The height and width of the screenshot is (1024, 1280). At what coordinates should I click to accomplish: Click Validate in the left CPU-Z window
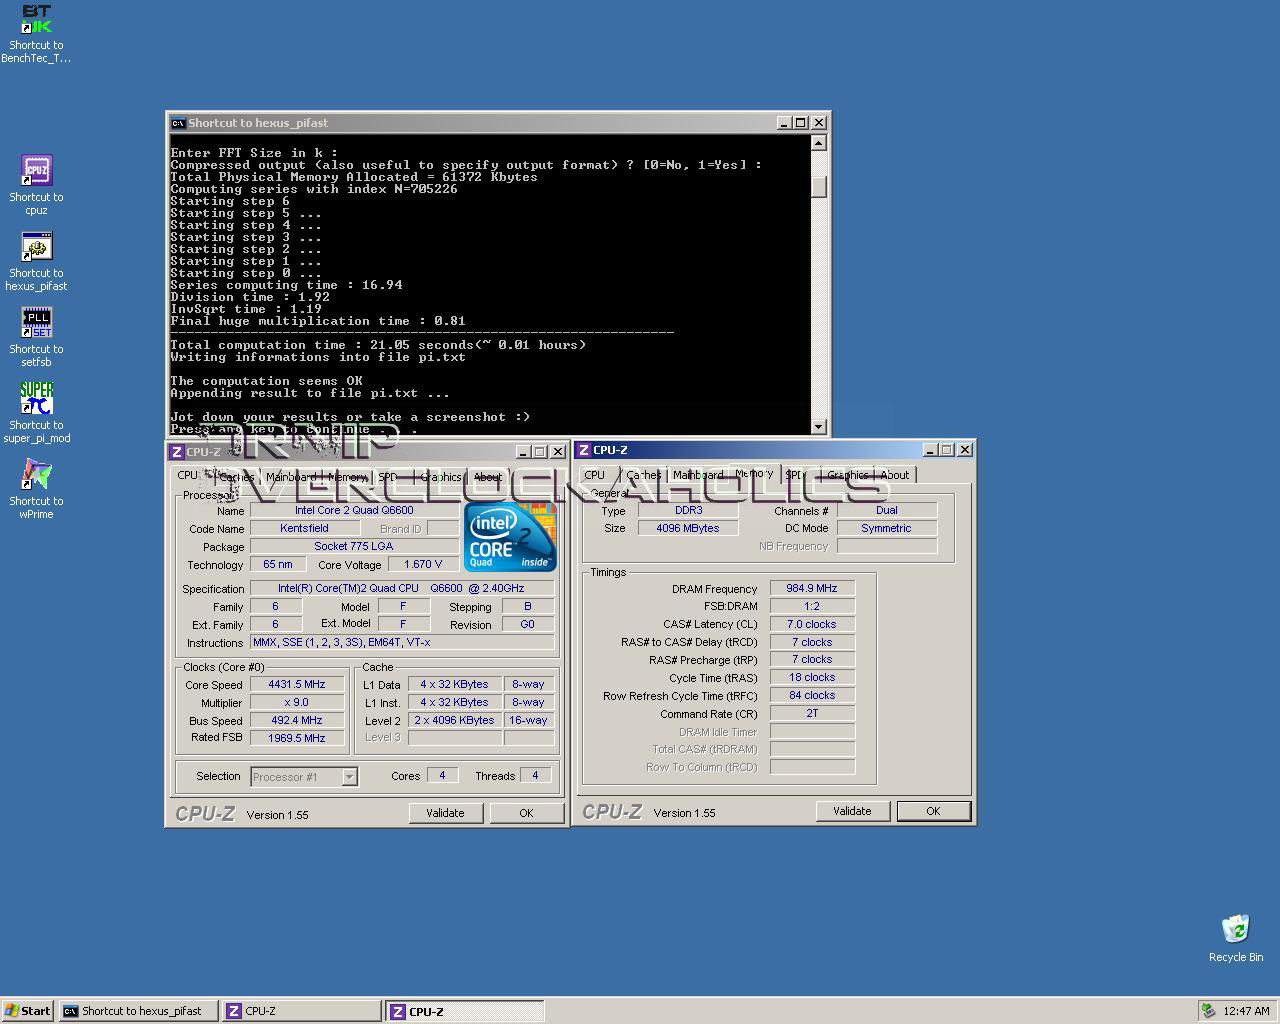coord(445,813)
